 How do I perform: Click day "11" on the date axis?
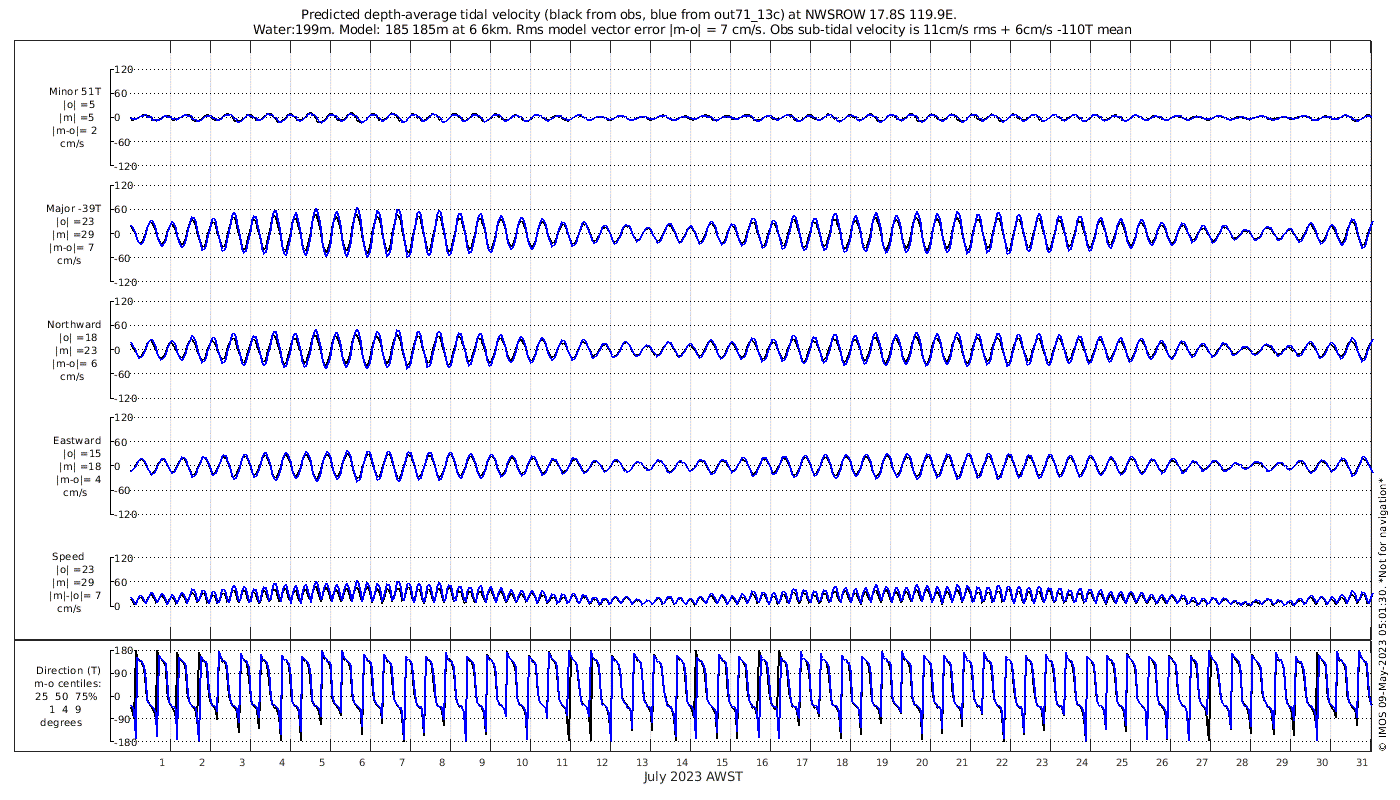(562, 762)
